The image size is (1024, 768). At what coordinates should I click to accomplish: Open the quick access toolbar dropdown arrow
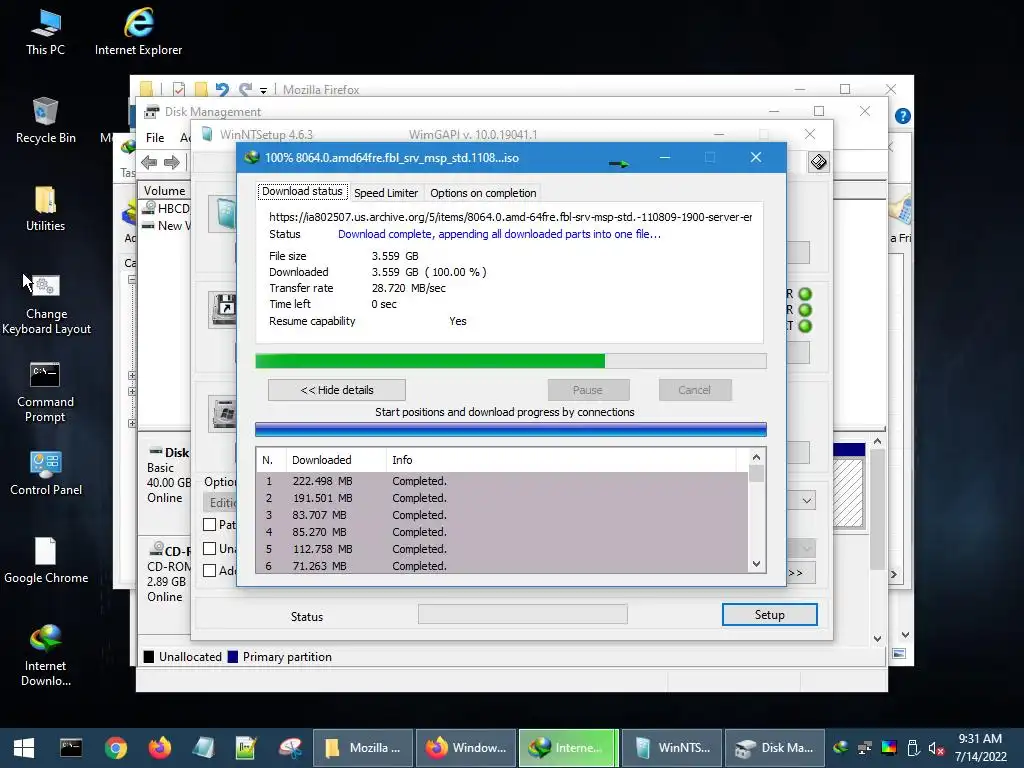[263, 90]
